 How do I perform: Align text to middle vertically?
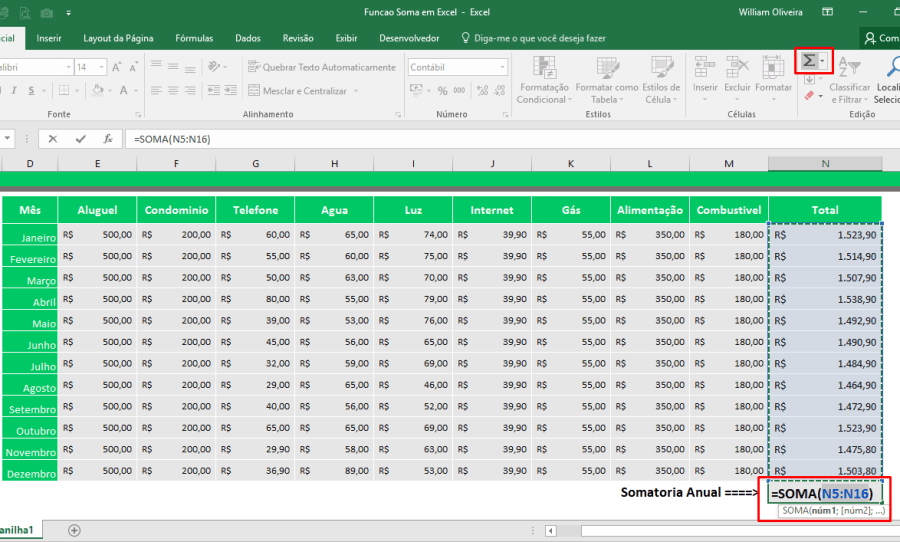pos(173,67)
